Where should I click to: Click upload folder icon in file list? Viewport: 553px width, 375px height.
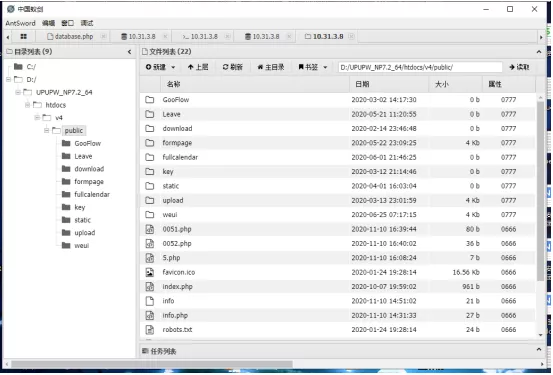(150, 200)
